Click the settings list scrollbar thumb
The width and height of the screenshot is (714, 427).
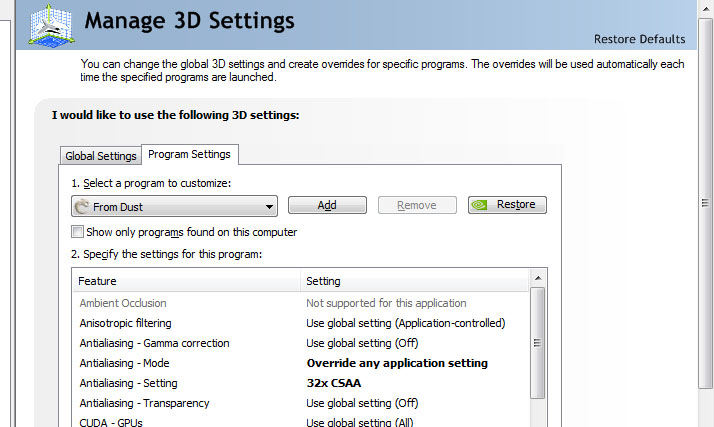pos(538,343)
